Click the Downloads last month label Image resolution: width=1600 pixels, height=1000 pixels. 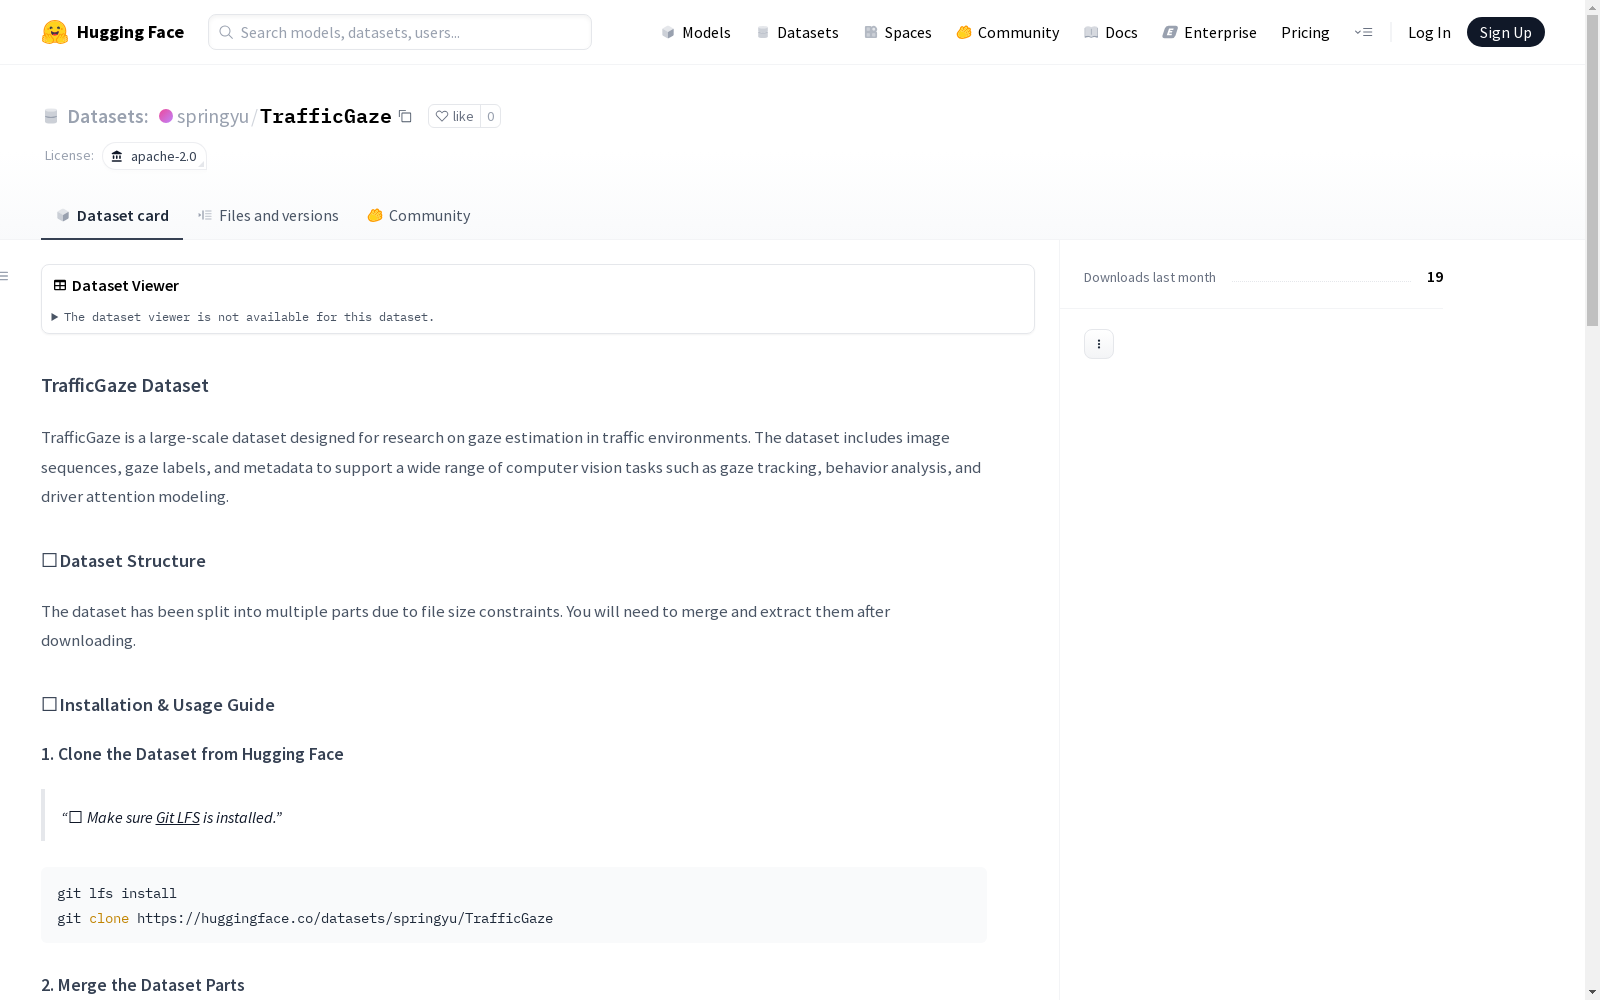(x=1150, y=277)
